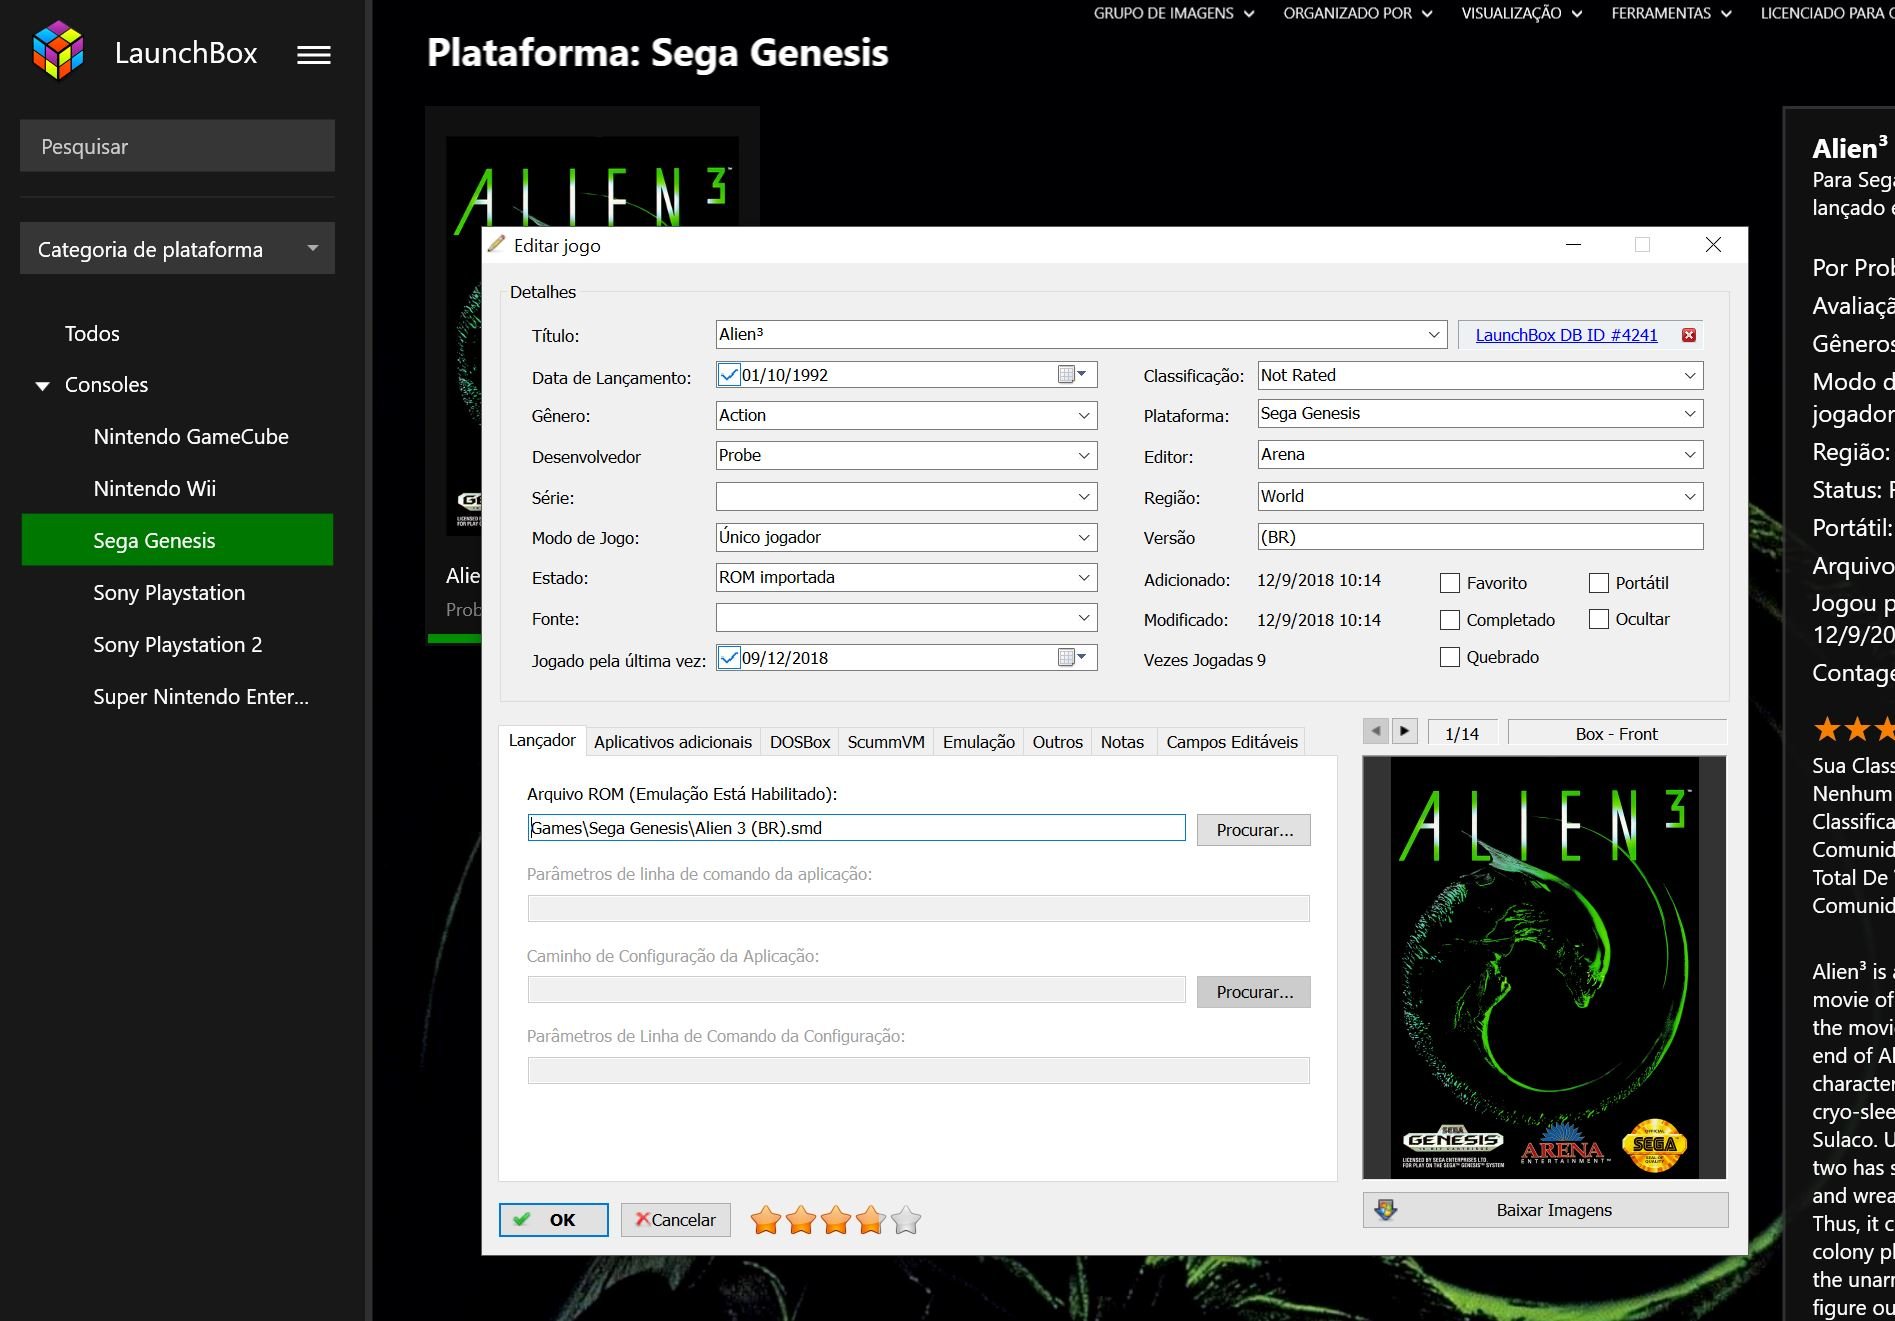The image size is (1895, 1321).
Task: Switch to the DOSBox tab
Action: point(800,742)
